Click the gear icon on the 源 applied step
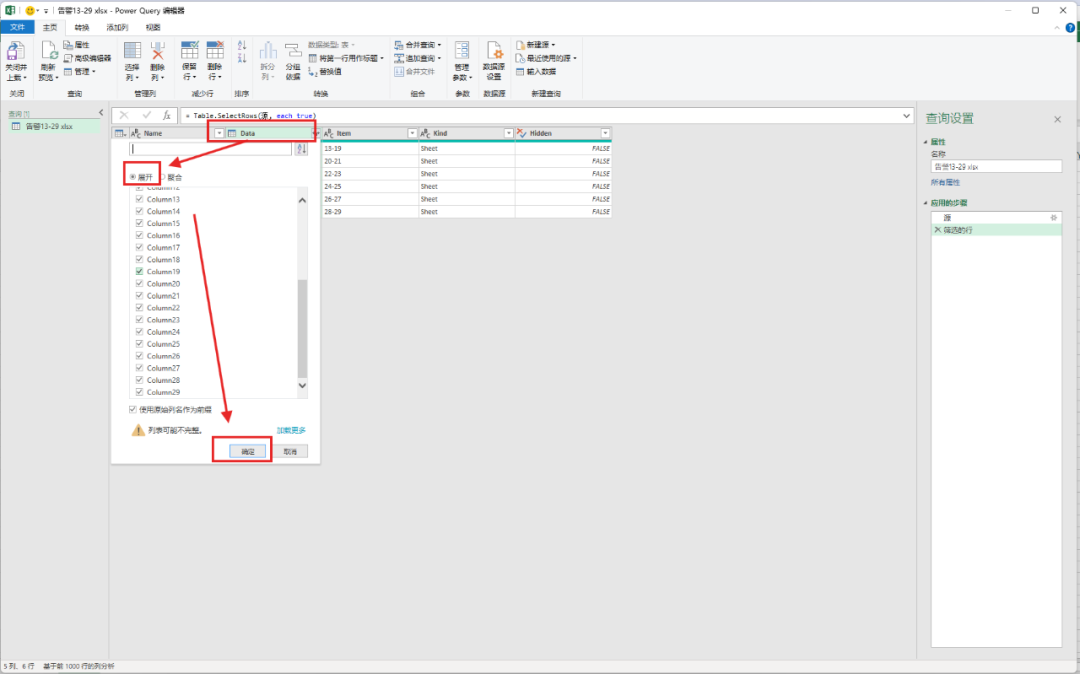Image resolution: width=1080 pixels, height=674 pixels. [x=1053, y=218]
